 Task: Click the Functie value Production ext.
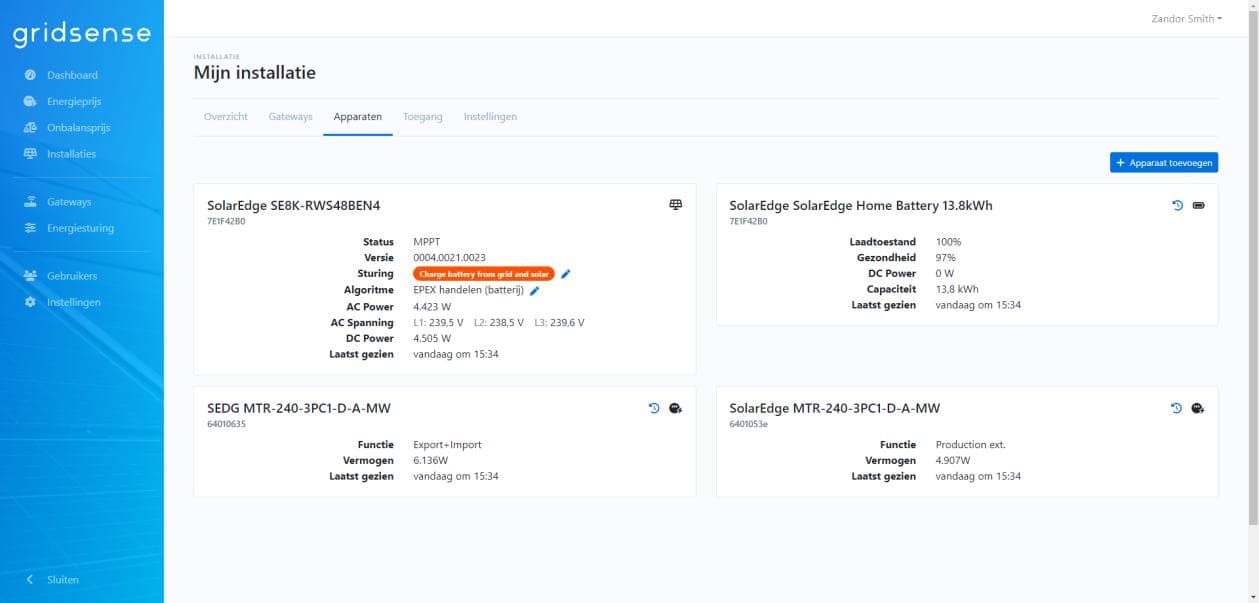(970, 444)
